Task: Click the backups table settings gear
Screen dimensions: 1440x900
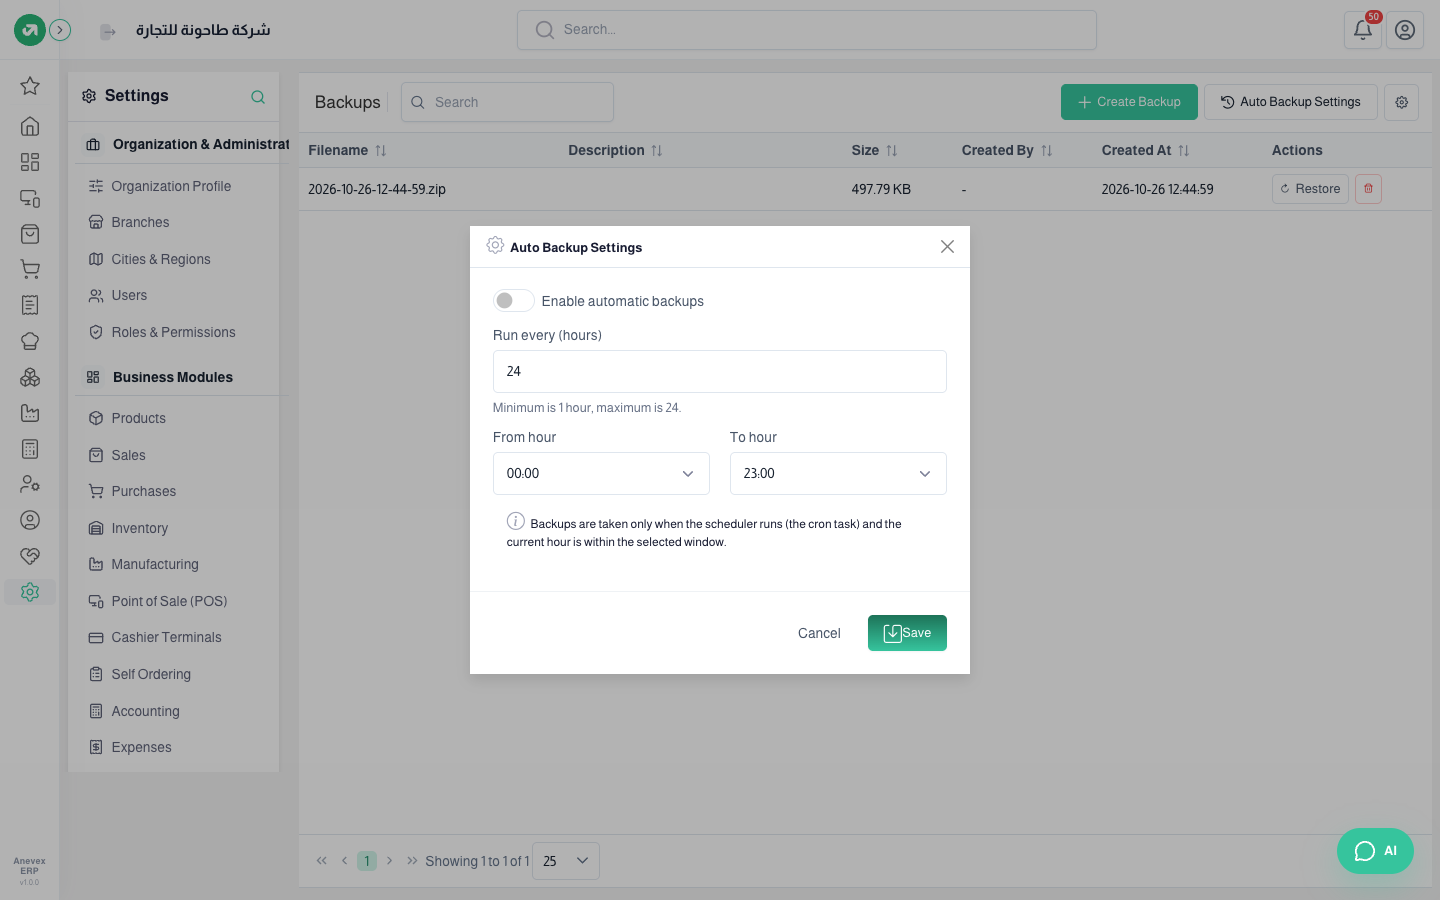Action: pyautogui.click(x=1402, y=102)
